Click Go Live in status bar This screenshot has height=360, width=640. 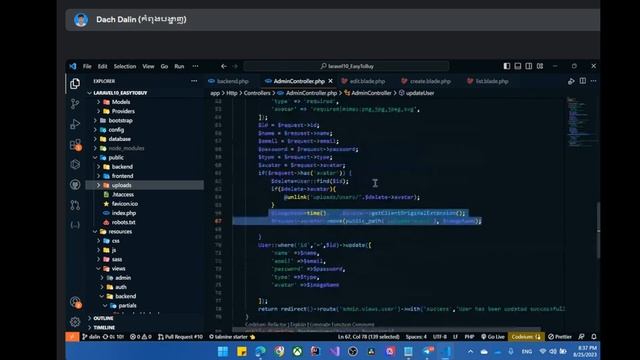point(493,337)
